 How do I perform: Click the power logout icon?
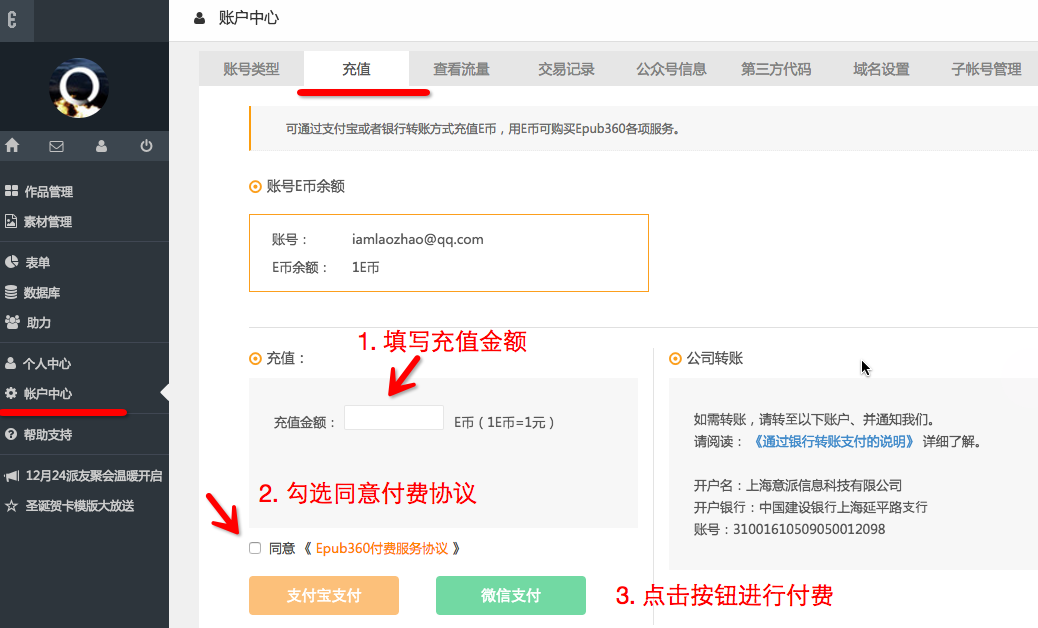(146, 146)
